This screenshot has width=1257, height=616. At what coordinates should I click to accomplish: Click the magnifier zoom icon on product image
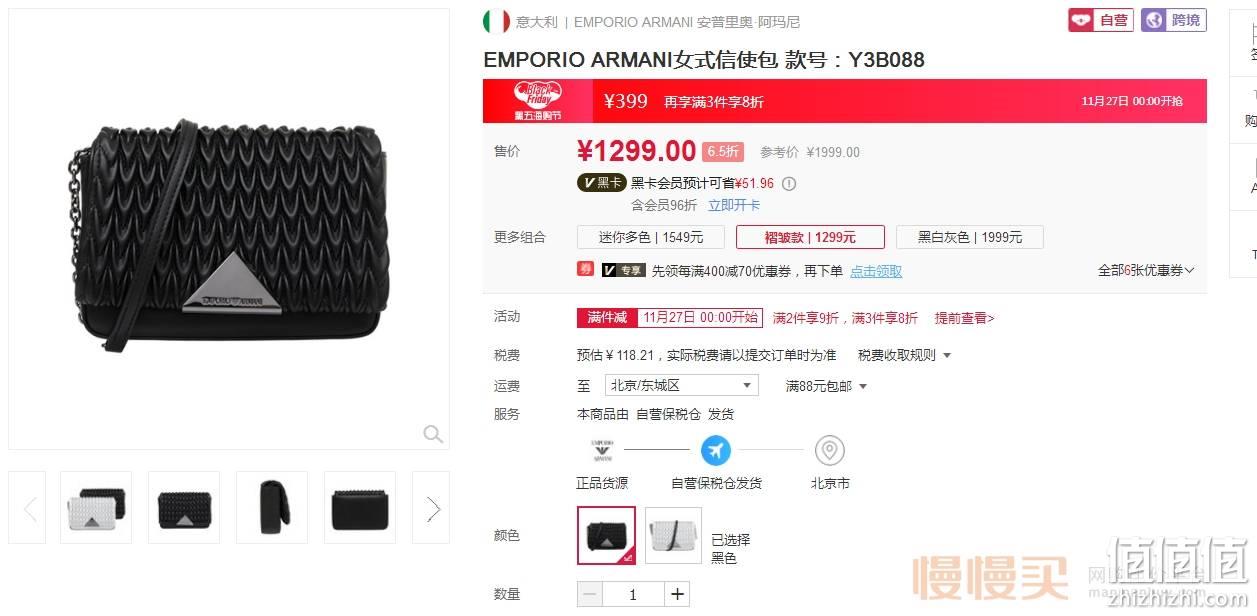click(433, 434)
